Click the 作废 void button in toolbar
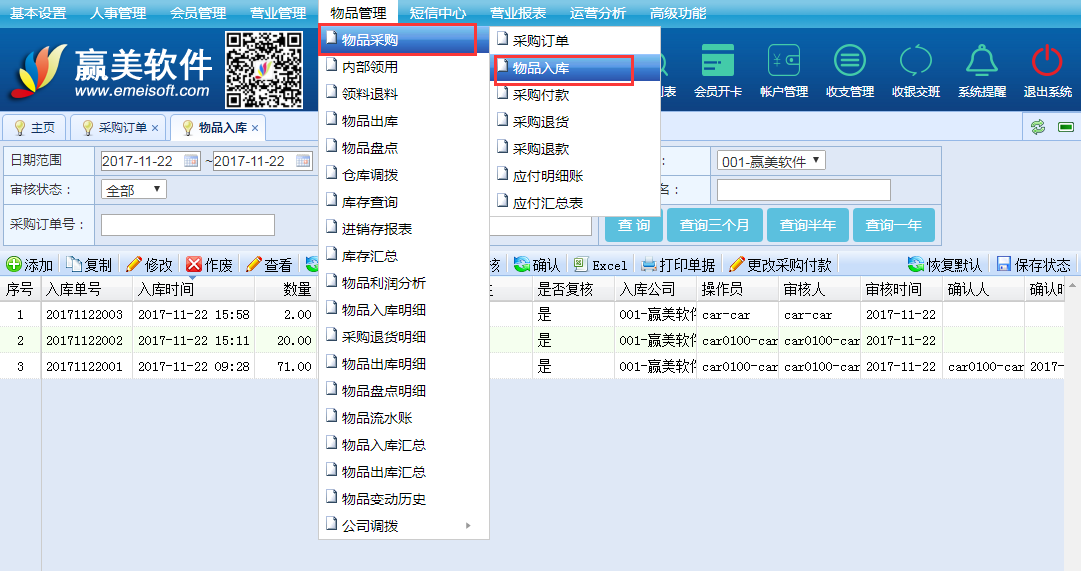The image size is (1081, 571). click(x=210, y=265)
